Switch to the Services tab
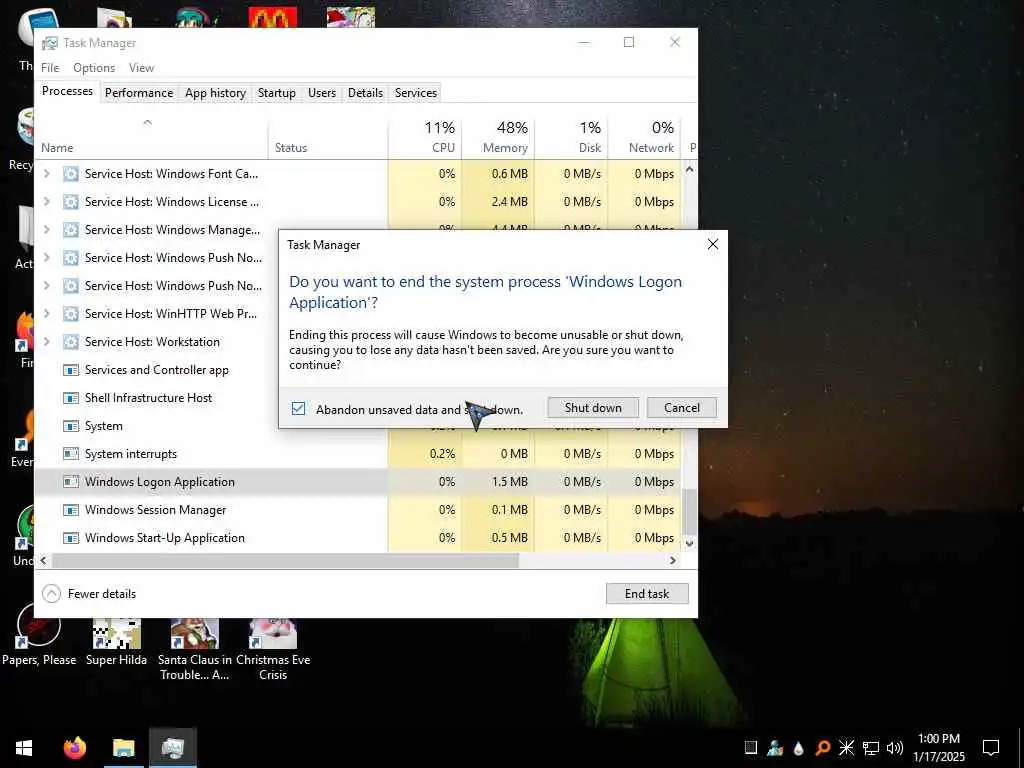Image resolution: width=1024 pixels, height=768 pixels. coord(416,93)
